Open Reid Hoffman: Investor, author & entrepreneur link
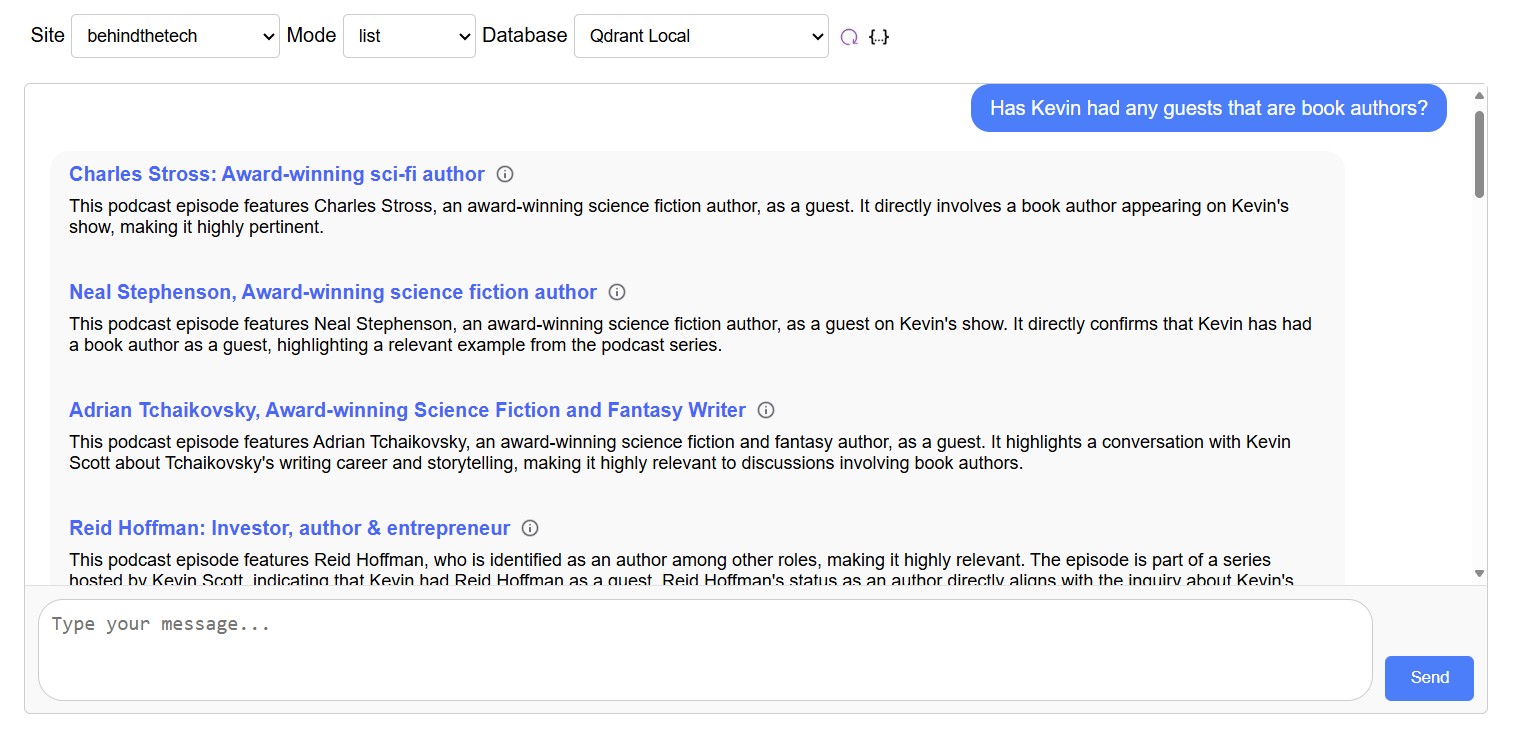The width and height of the screenshot is (1514, 742). pos(289,528)
